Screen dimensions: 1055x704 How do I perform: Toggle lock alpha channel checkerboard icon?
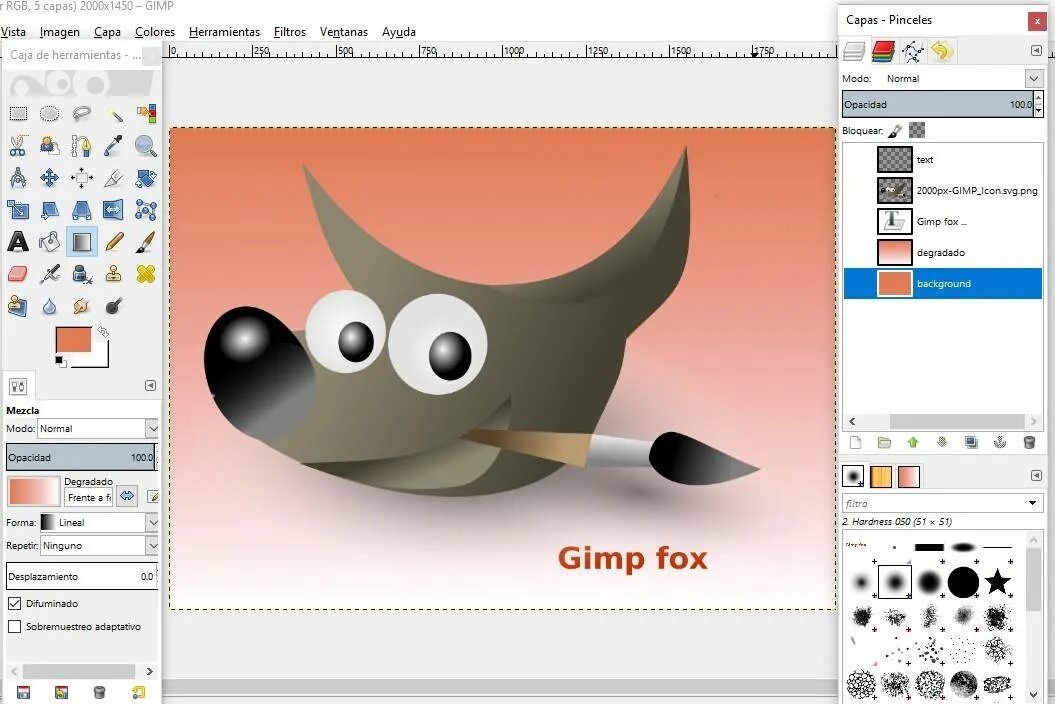point(917,129)
